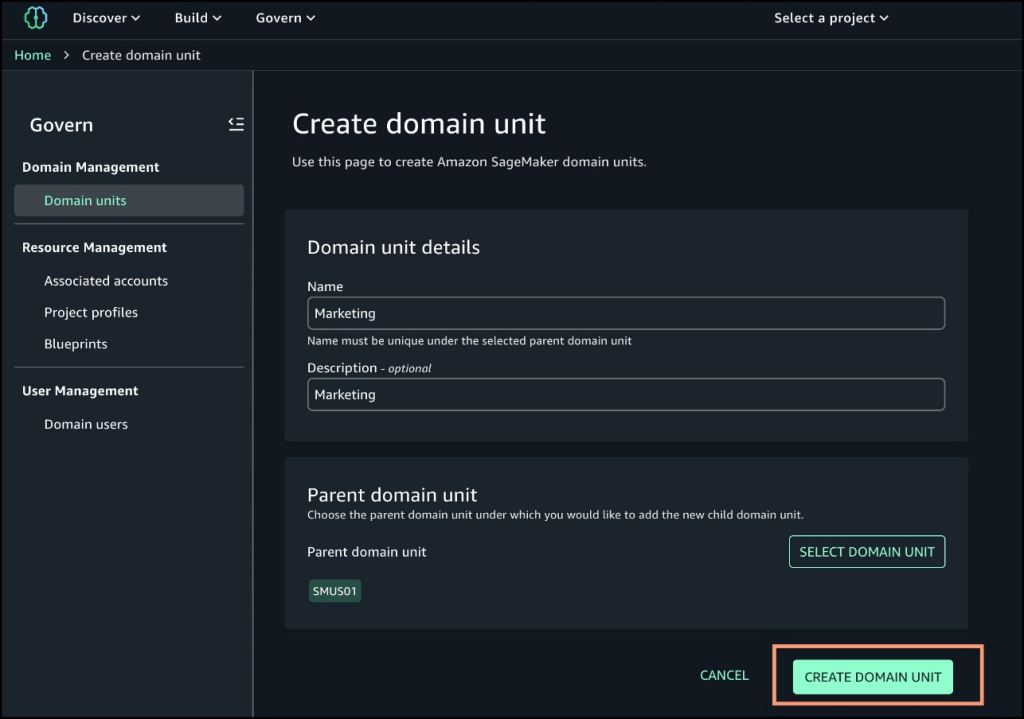Collapse the Govern sidebar panel
The height and width of the screenshot is (719, 1024).
236,124
